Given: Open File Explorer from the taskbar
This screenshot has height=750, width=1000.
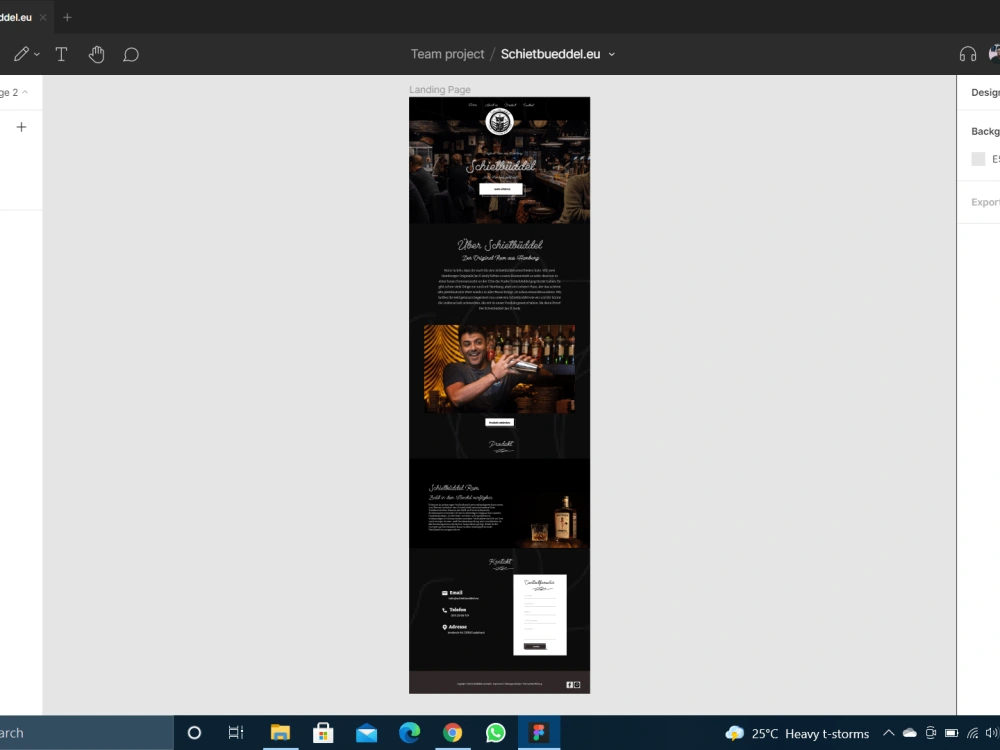Looking at the screenshot, I should point(280,732).
